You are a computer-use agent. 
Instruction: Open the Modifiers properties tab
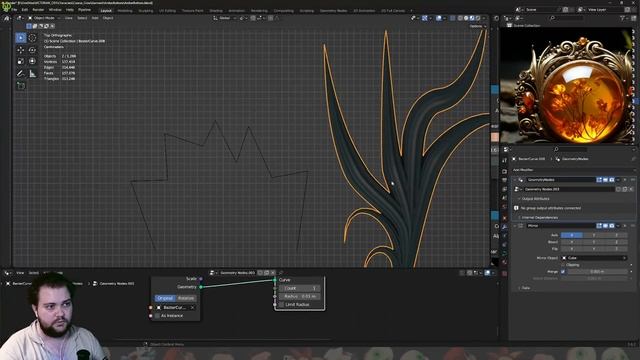click(504, 226)
